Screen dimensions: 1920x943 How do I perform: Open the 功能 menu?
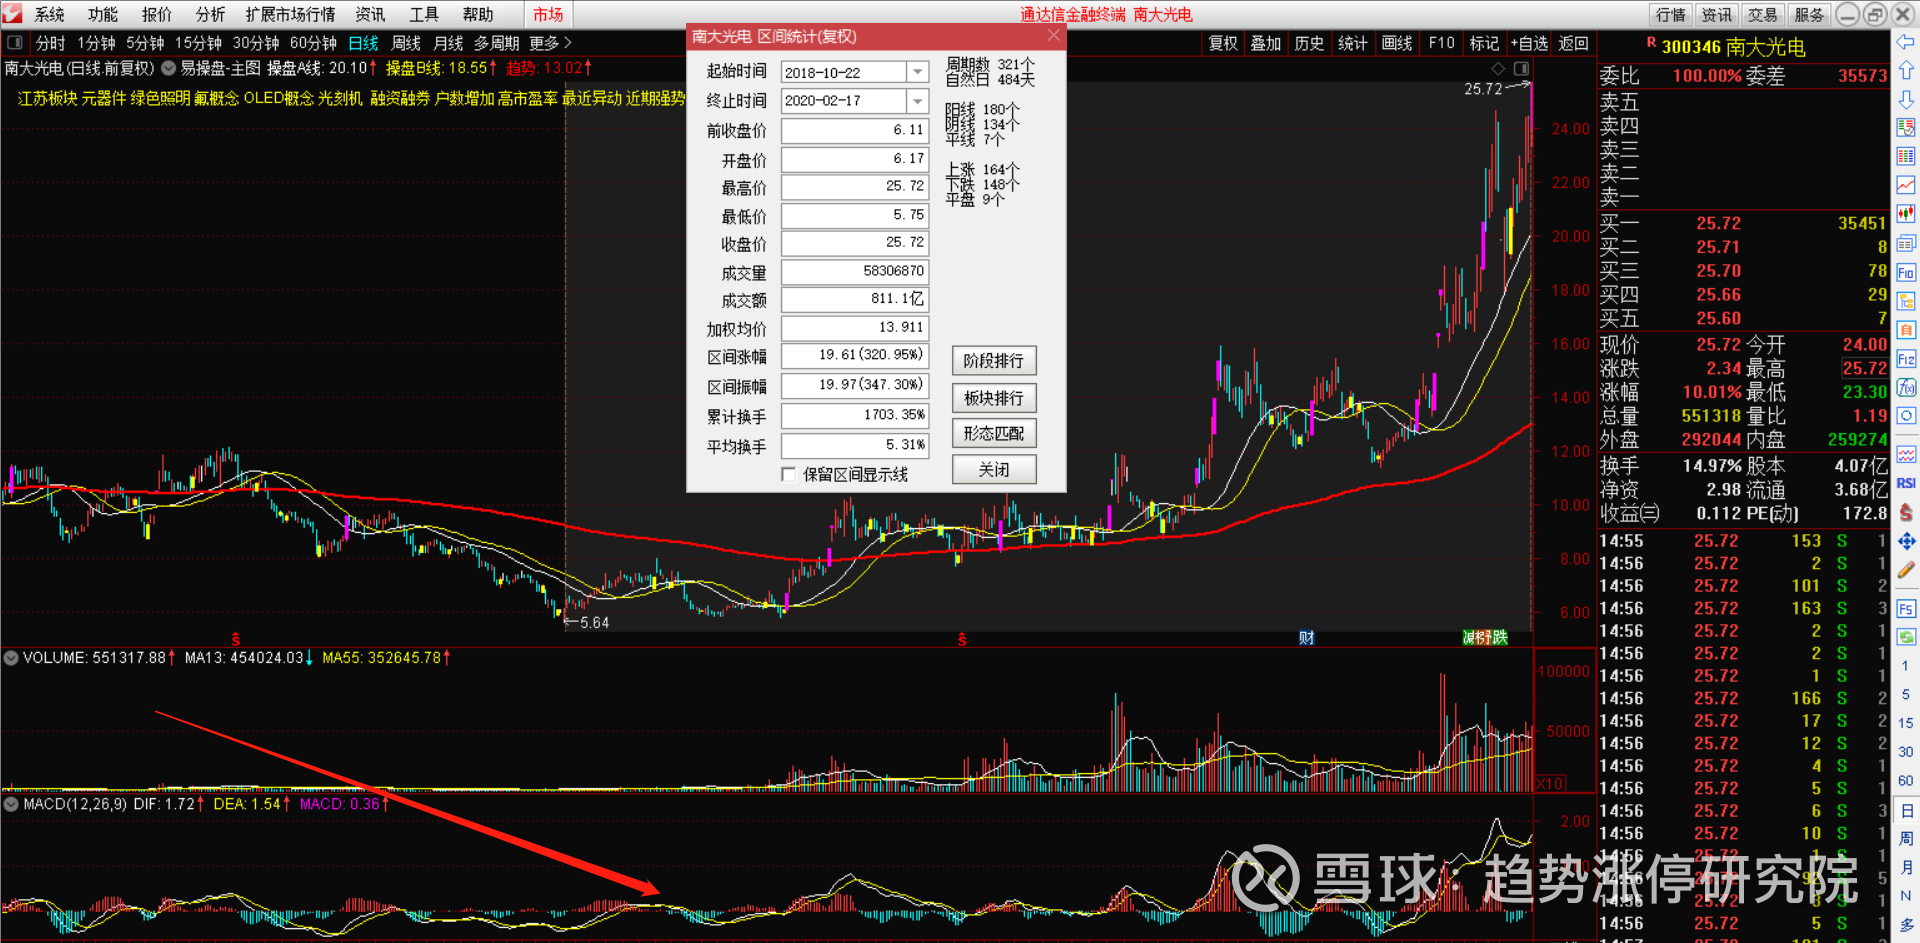[103, 14]
